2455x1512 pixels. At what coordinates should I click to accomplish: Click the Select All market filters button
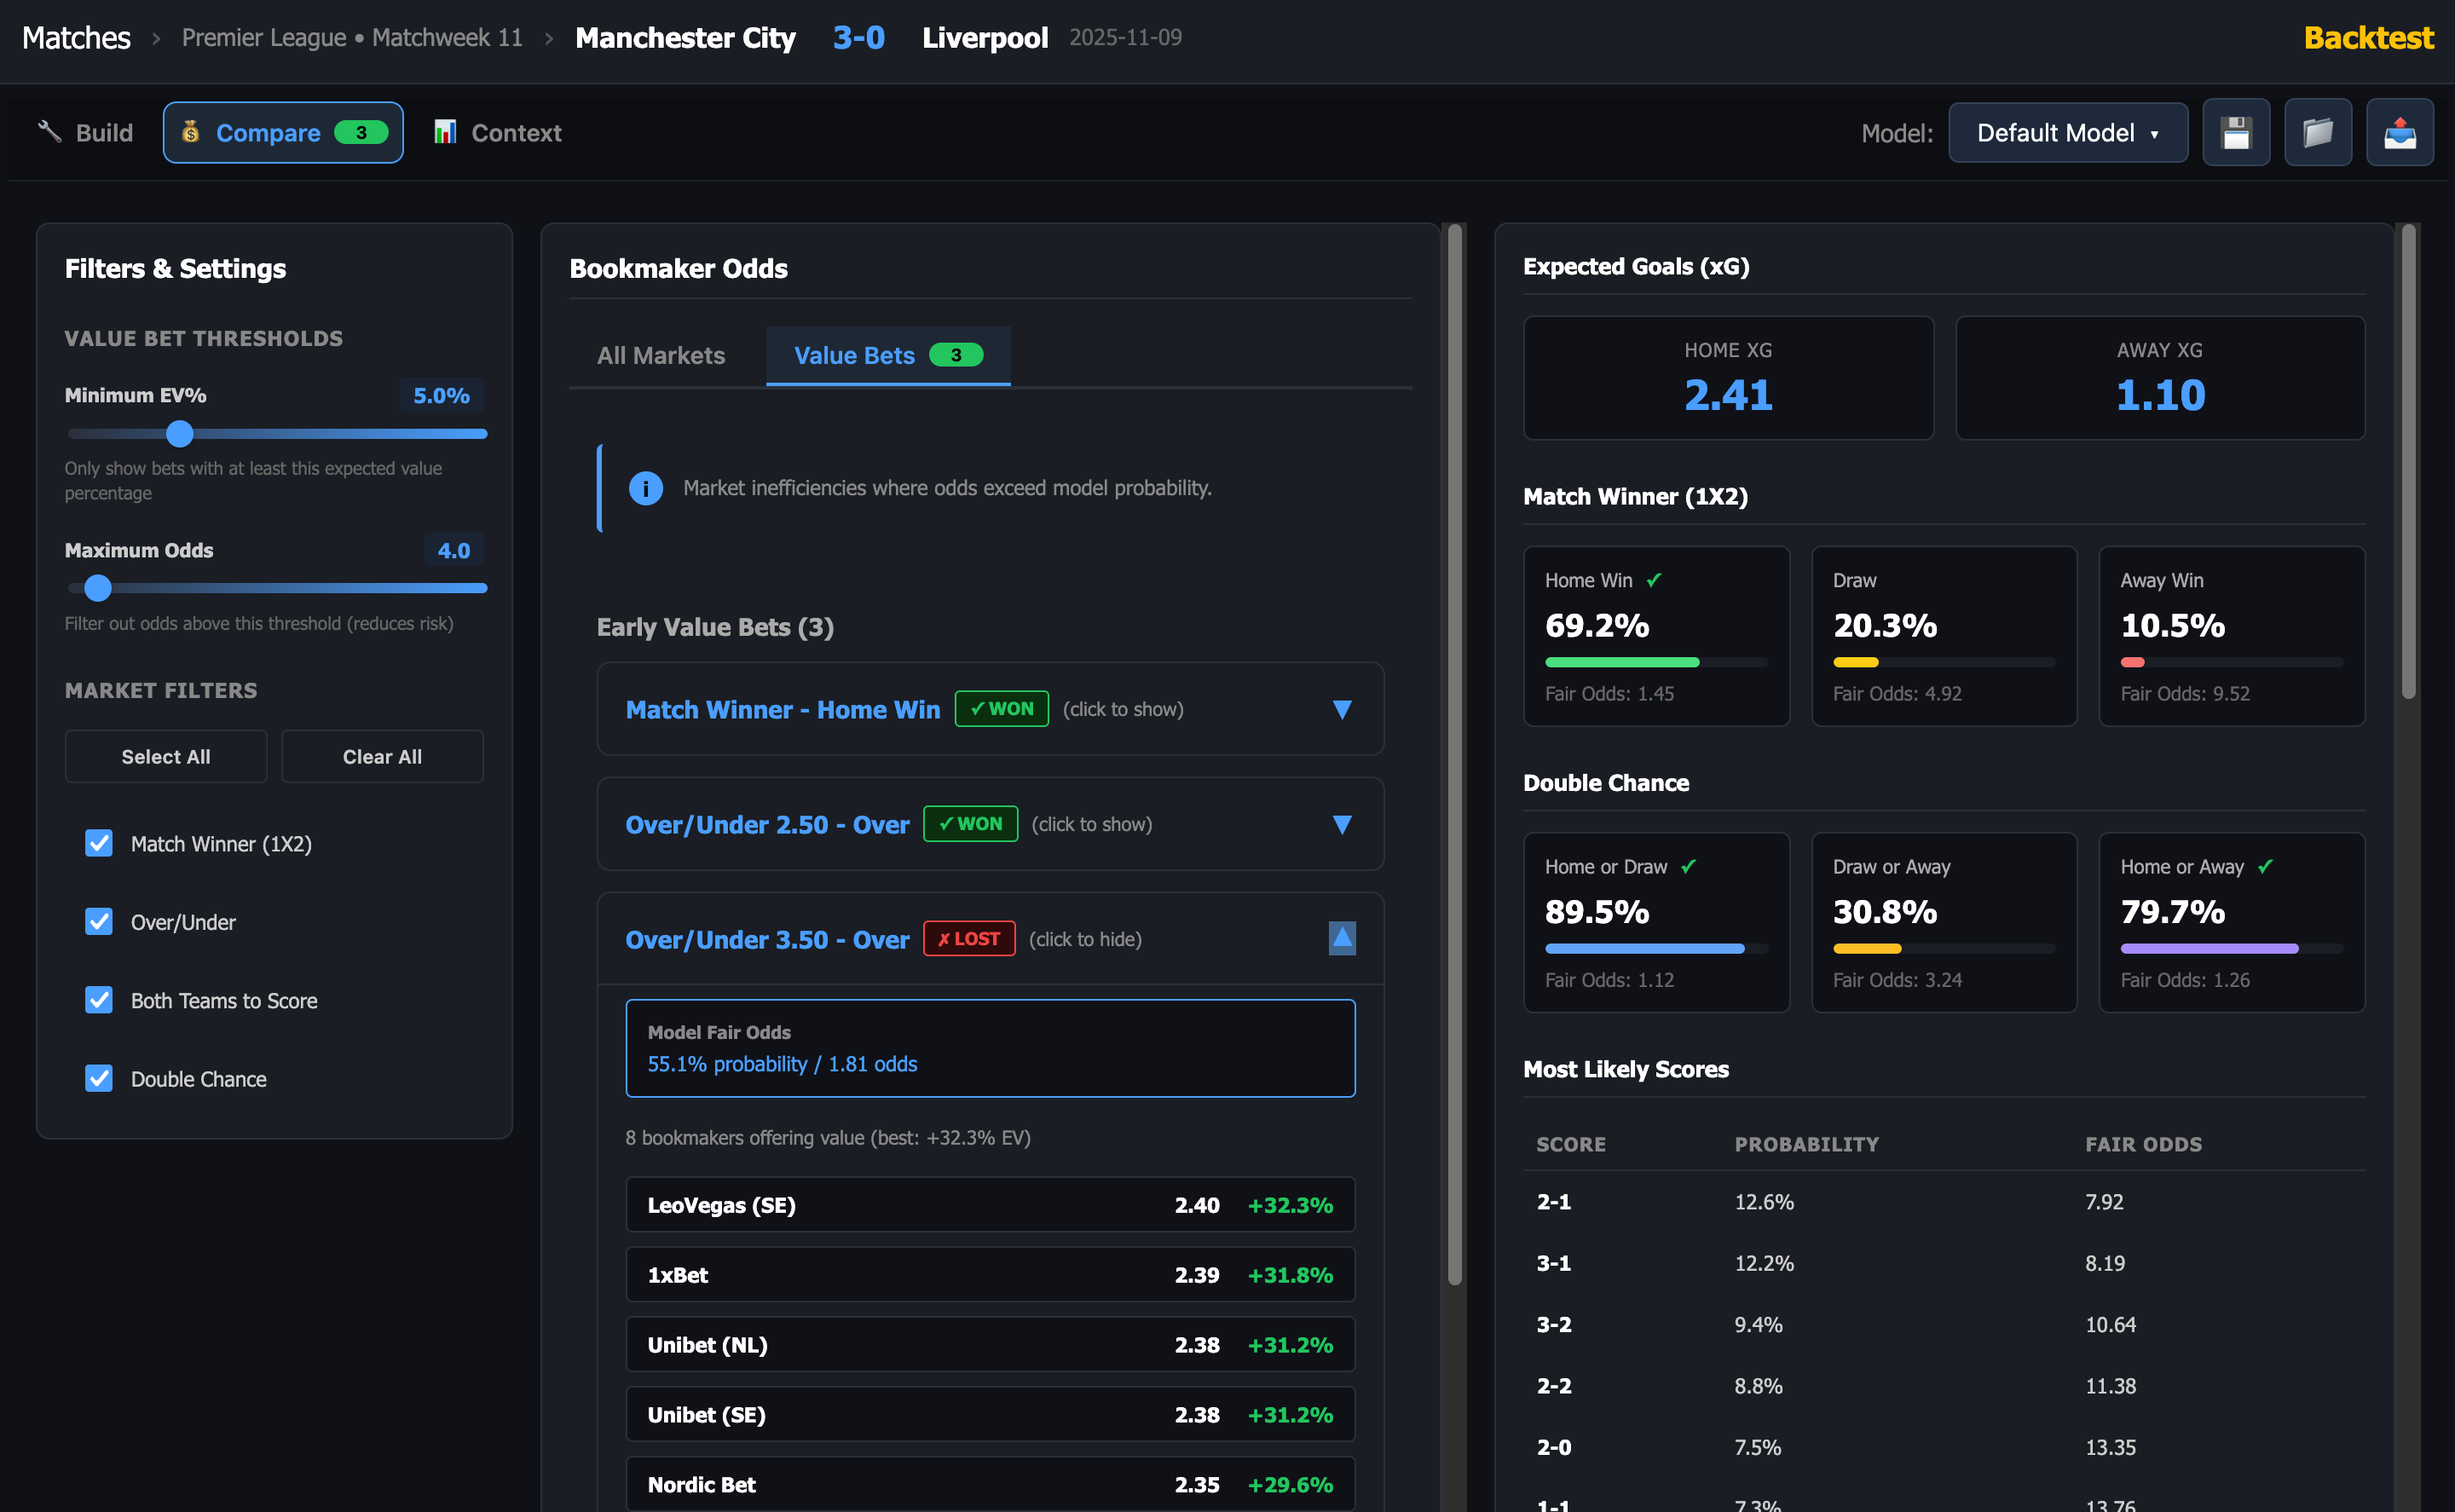coord(165,756)
